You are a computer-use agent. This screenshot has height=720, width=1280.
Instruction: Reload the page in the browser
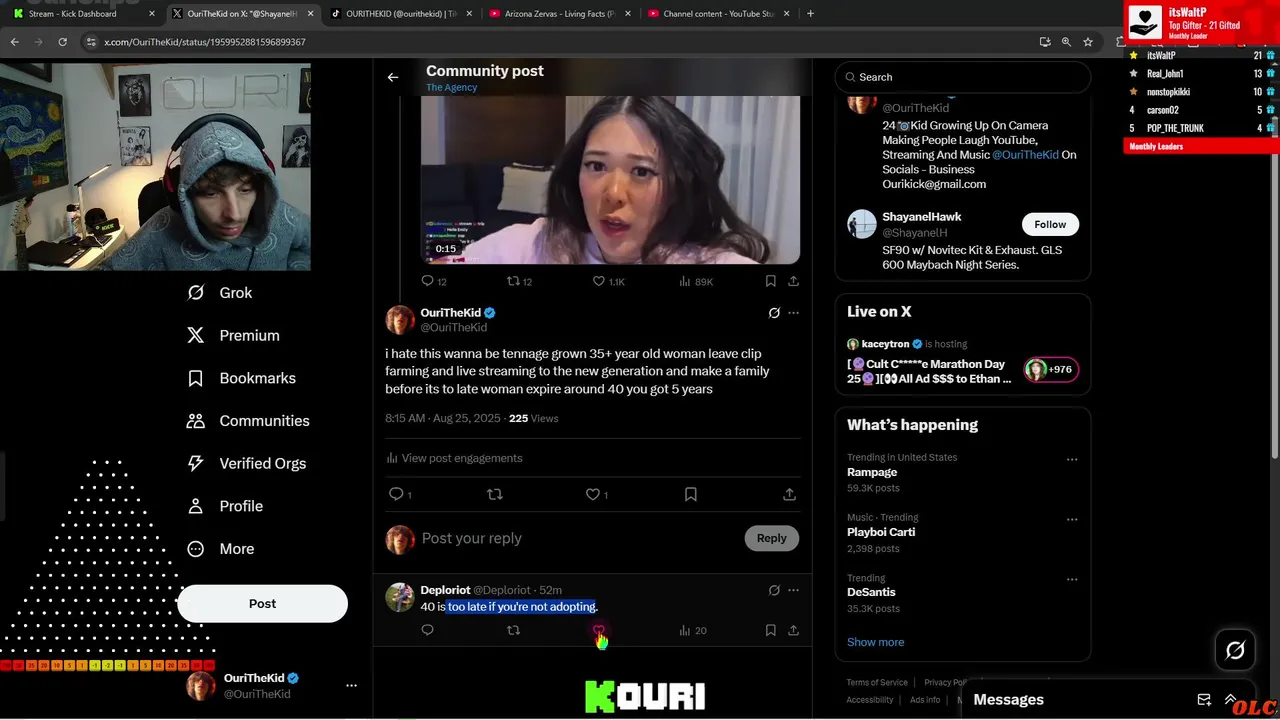(62, 42)
